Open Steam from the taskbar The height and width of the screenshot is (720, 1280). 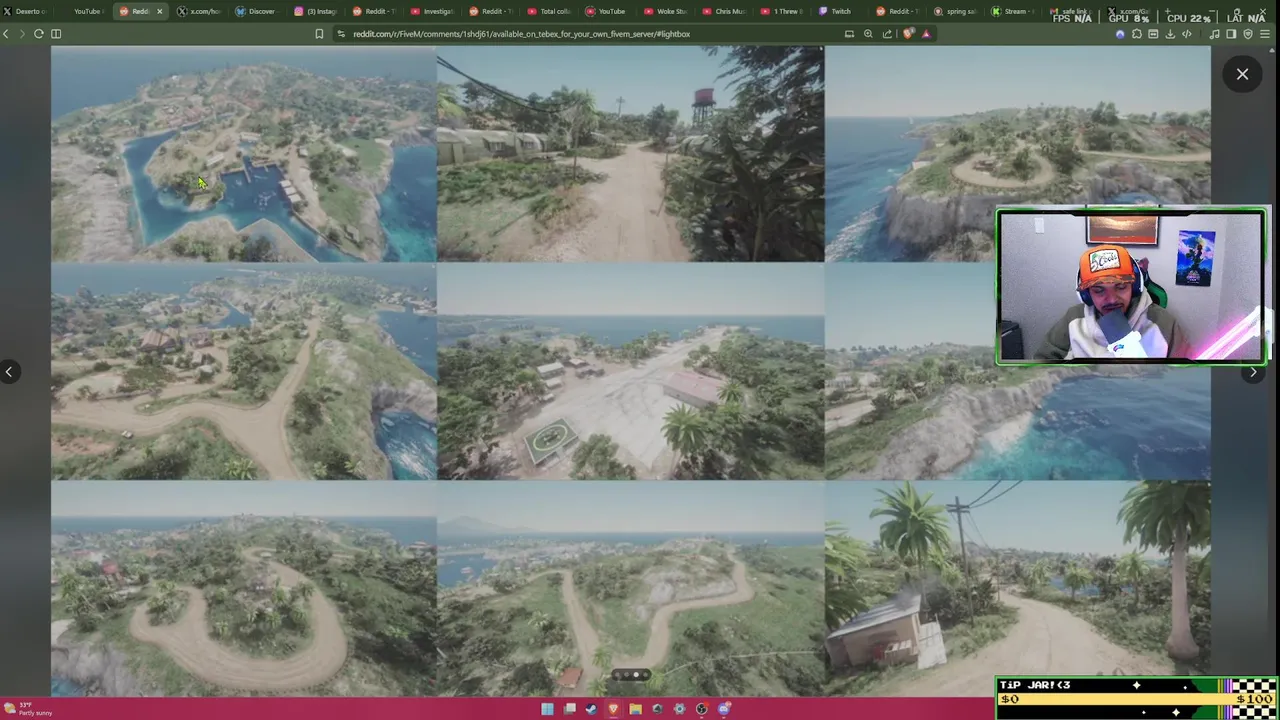(591, 709)
